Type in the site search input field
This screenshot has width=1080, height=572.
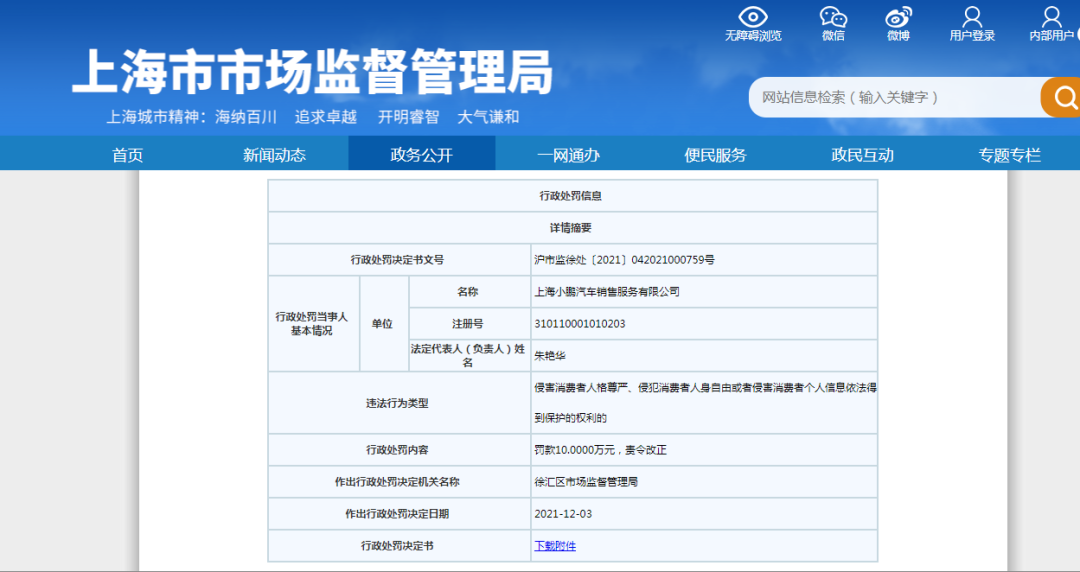click(x=890, y=97)
